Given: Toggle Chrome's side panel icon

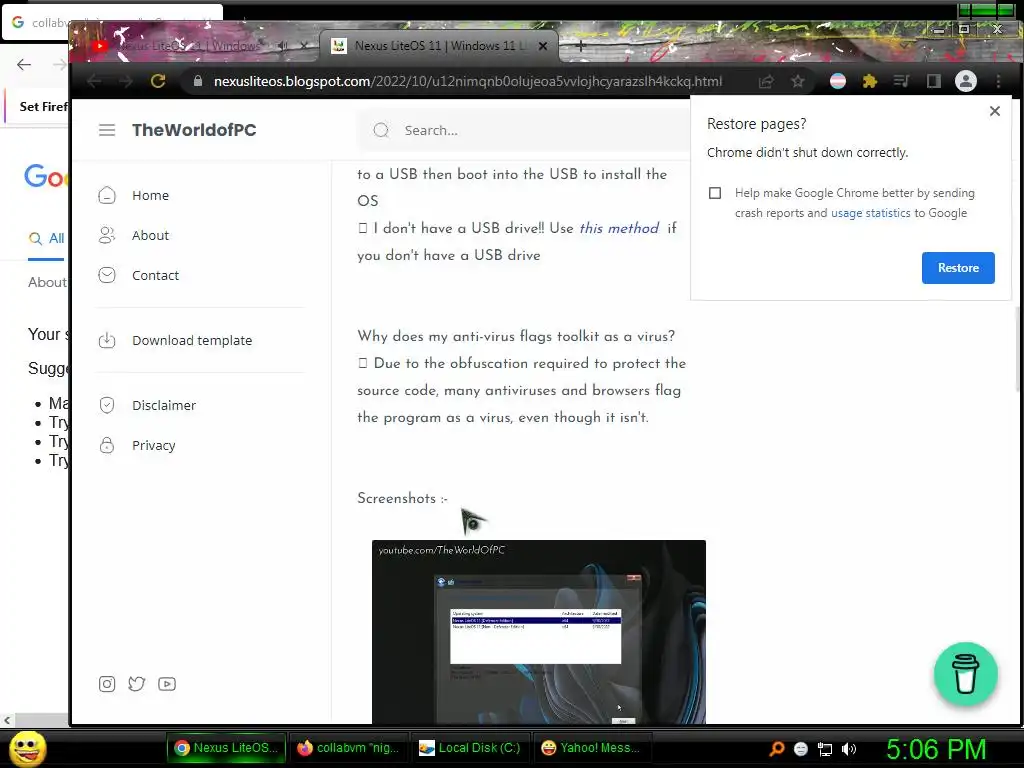Looking at the screenshot, I should tap(933, 81).
